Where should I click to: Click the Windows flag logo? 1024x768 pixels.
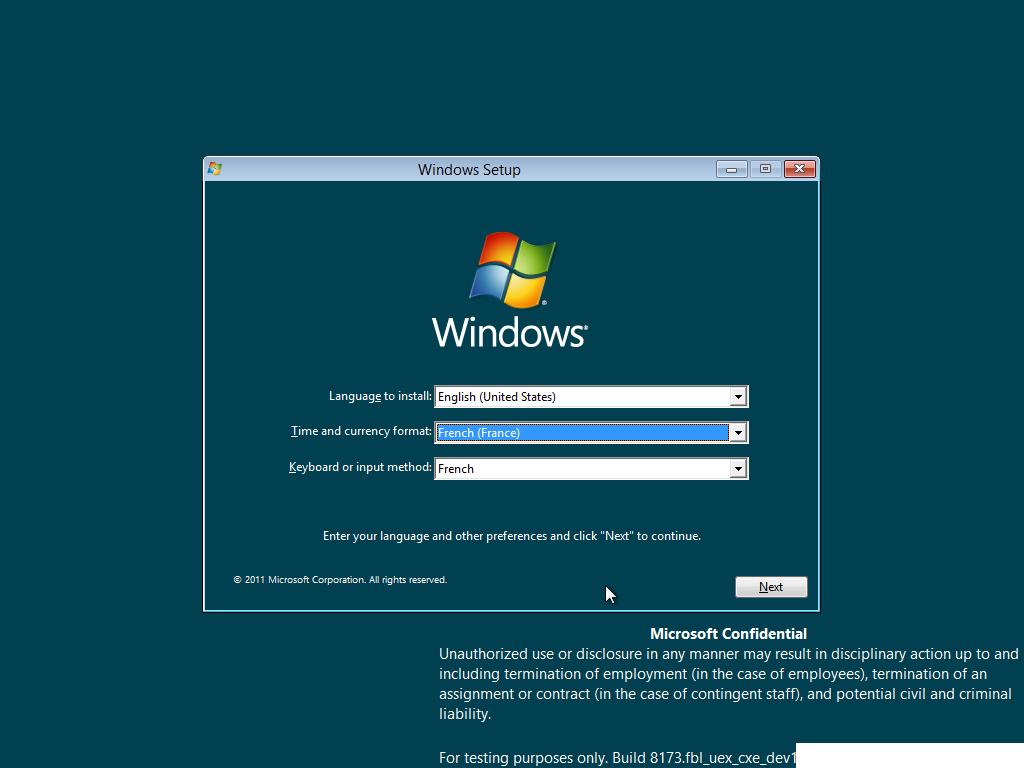(x=513, y=270)
